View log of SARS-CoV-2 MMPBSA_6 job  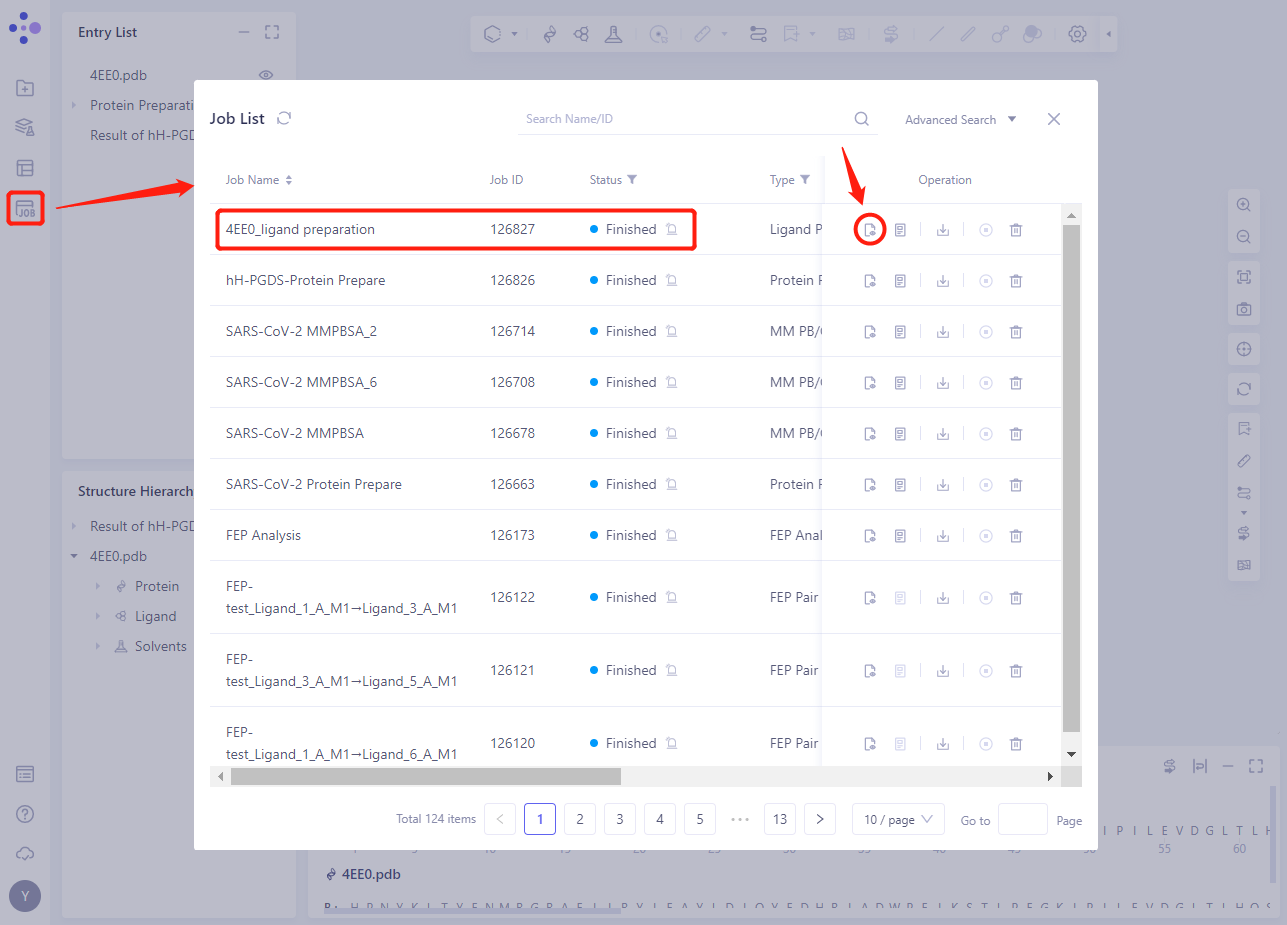tap(900, 383)
